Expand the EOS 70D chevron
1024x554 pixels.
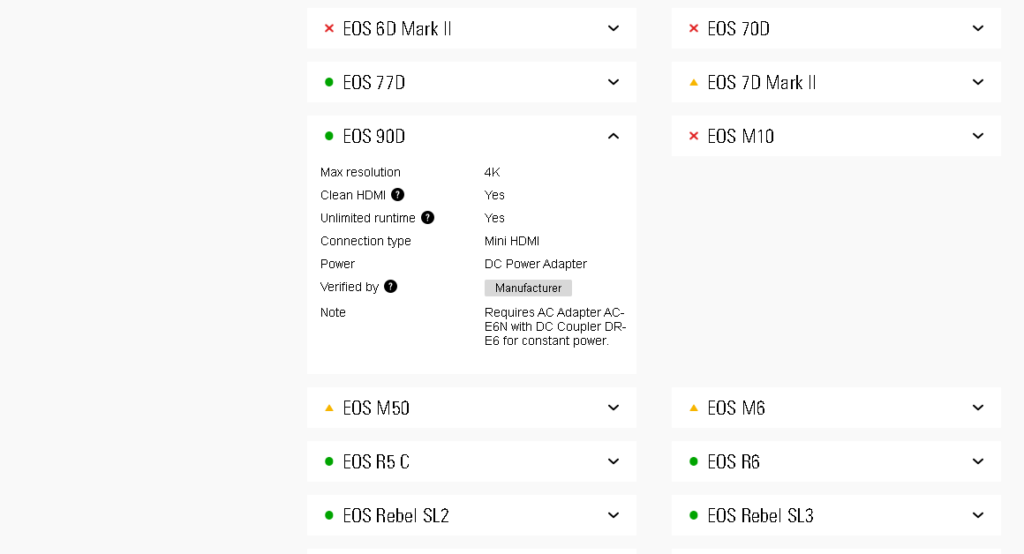point(978,28)
